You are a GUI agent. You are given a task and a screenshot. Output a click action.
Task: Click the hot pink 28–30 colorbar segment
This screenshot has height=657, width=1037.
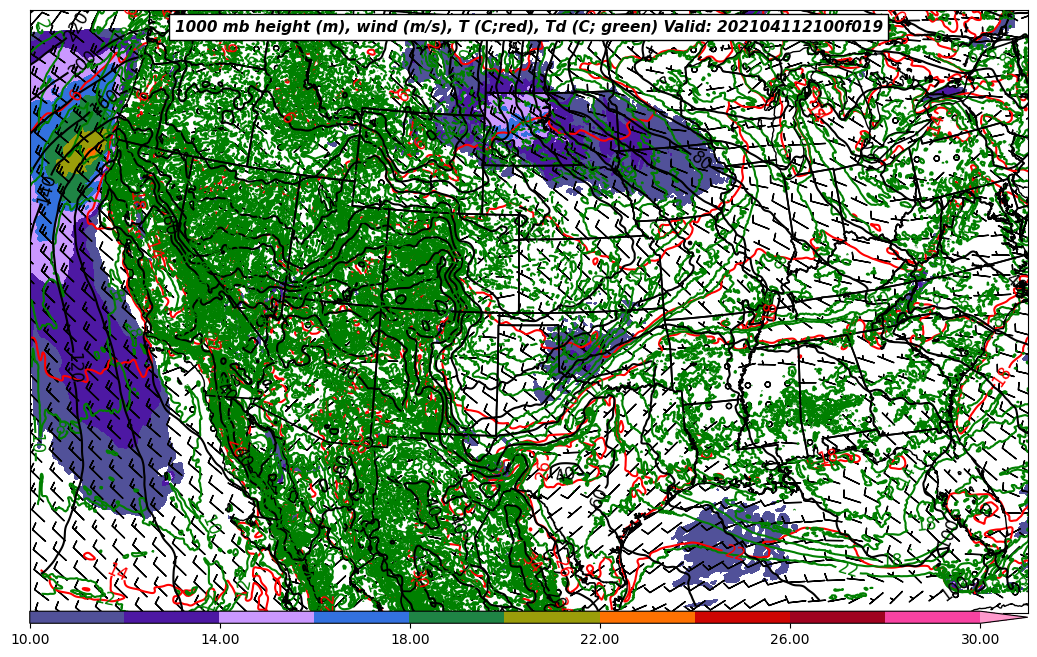coord(933,617)
